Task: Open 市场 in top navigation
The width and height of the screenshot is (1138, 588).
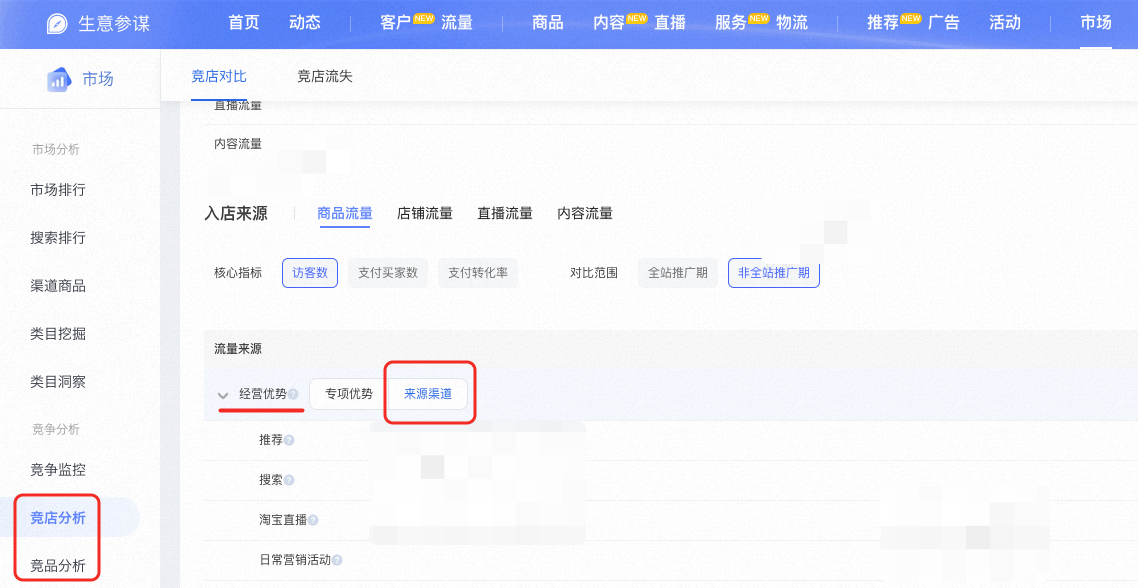Action: [x=1096, y=23]
